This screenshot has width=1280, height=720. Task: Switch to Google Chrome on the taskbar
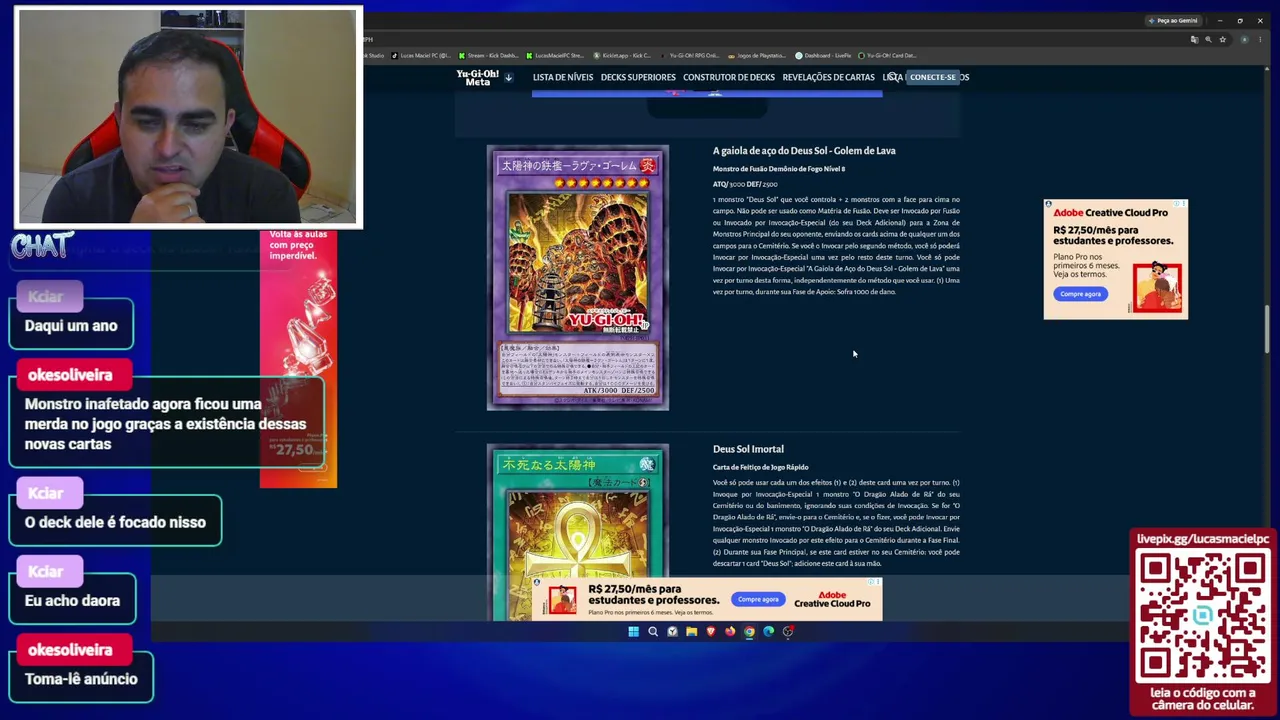[x=749, y=631]
